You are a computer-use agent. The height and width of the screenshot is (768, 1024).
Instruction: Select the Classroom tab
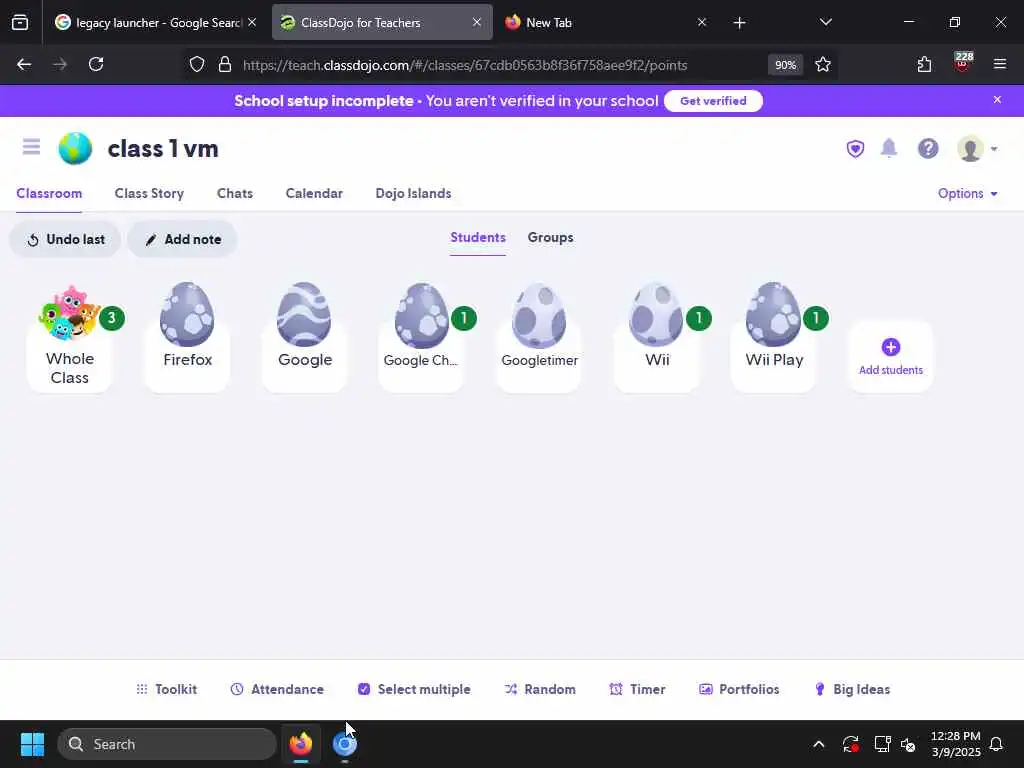pyautogui.click(x=49, y=193)
